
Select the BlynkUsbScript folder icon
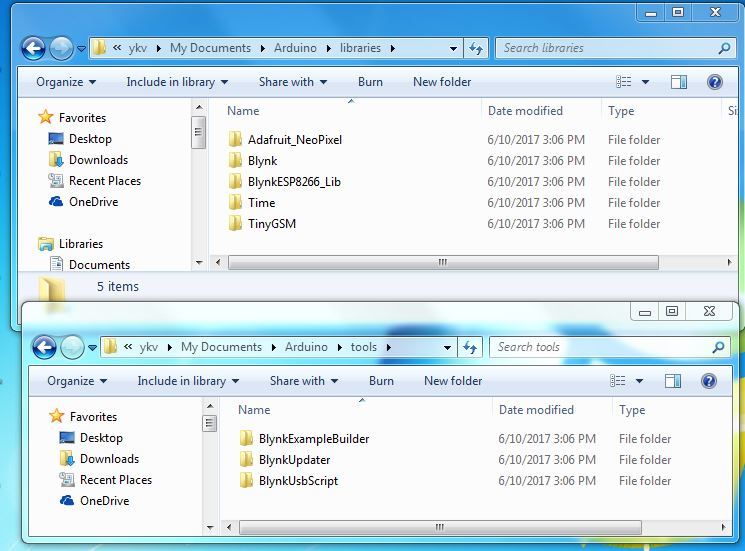246,480
